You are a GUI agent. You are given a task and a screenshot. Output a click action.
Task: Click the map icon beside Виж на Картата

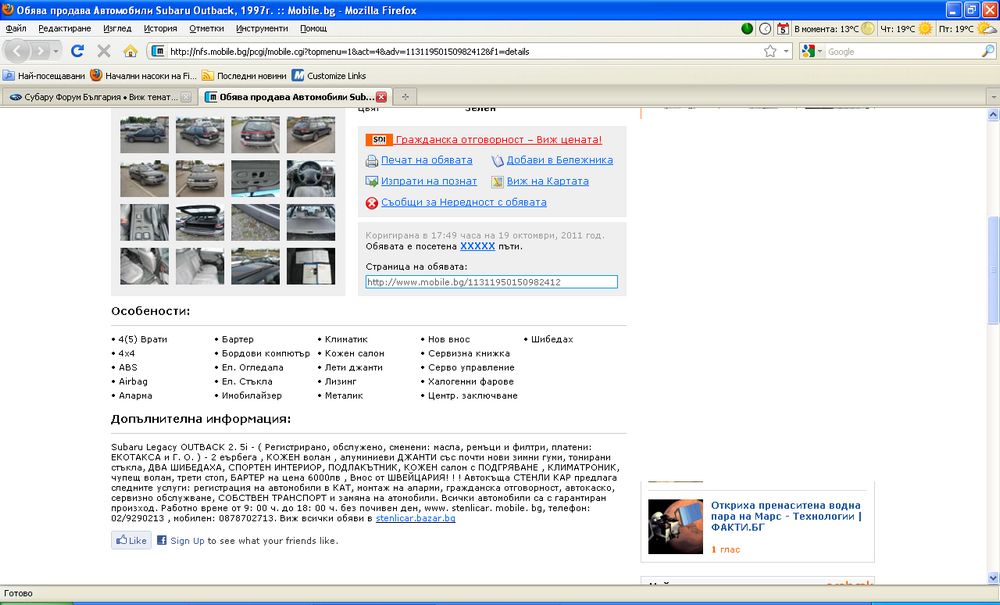[x=497, y=182]
